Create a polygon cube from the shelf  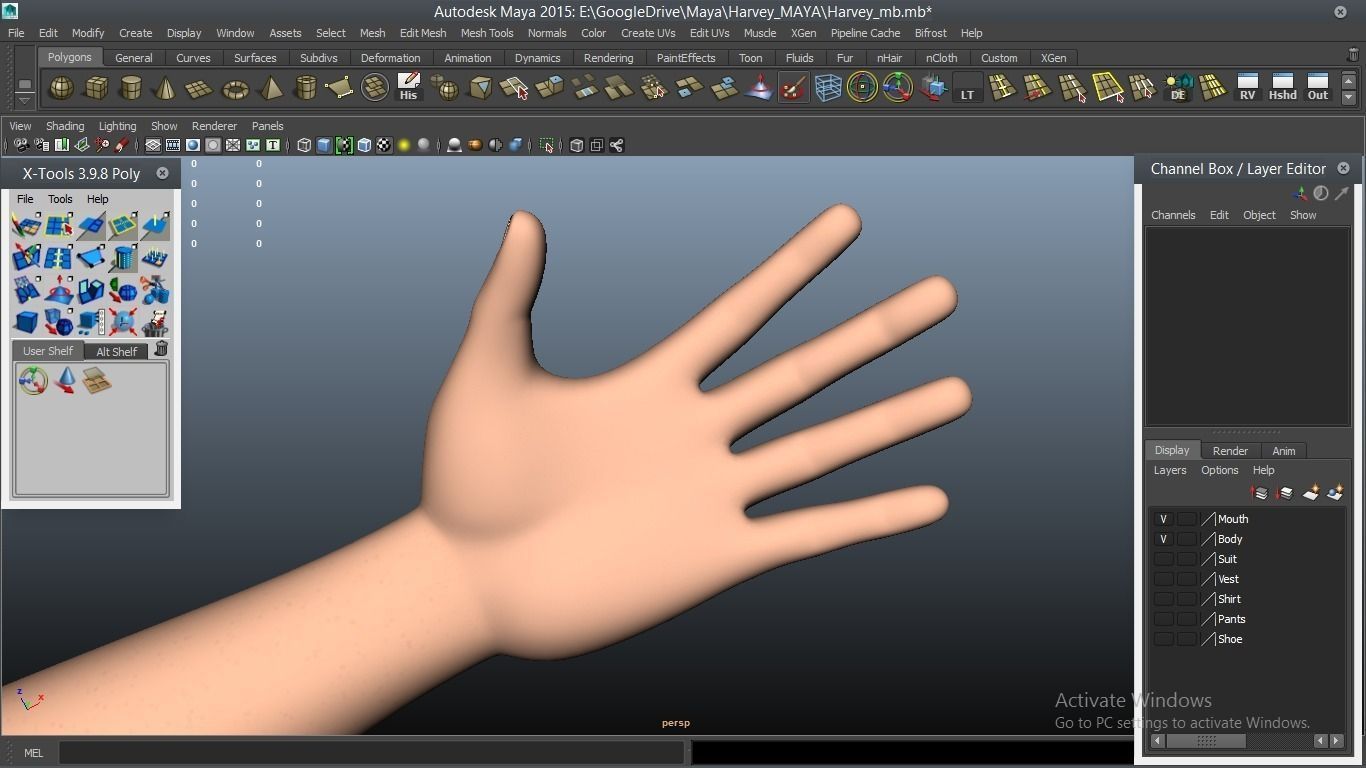[x=96, y=88]
